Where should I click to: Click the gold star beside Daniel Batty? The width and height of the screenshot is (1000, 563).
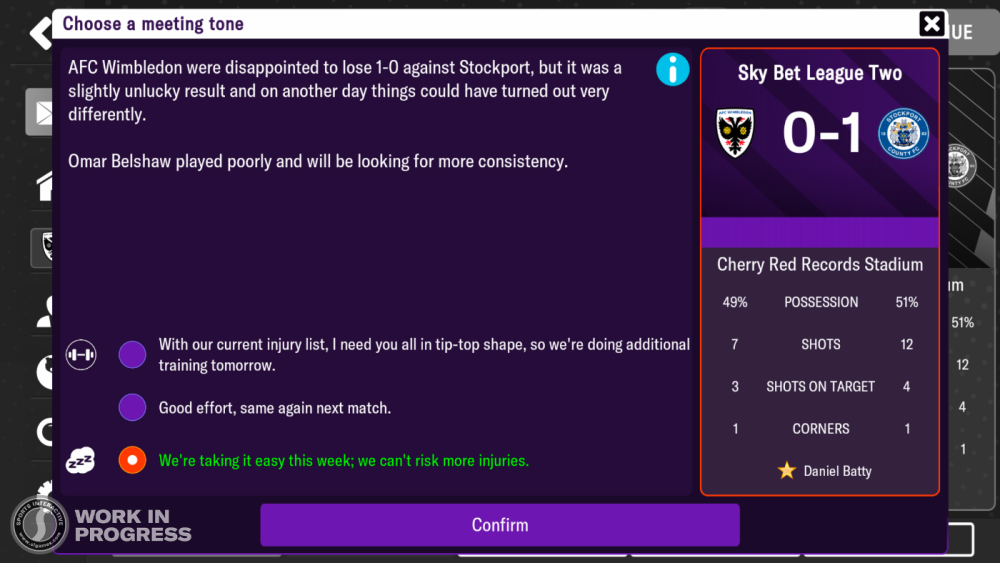[x=786, y=471]
